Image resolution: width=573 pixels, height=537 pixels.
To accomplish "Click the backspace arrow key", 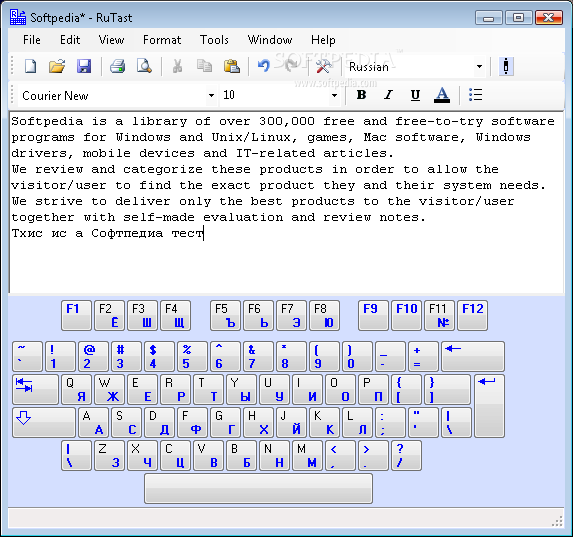I will pos(473,356).
